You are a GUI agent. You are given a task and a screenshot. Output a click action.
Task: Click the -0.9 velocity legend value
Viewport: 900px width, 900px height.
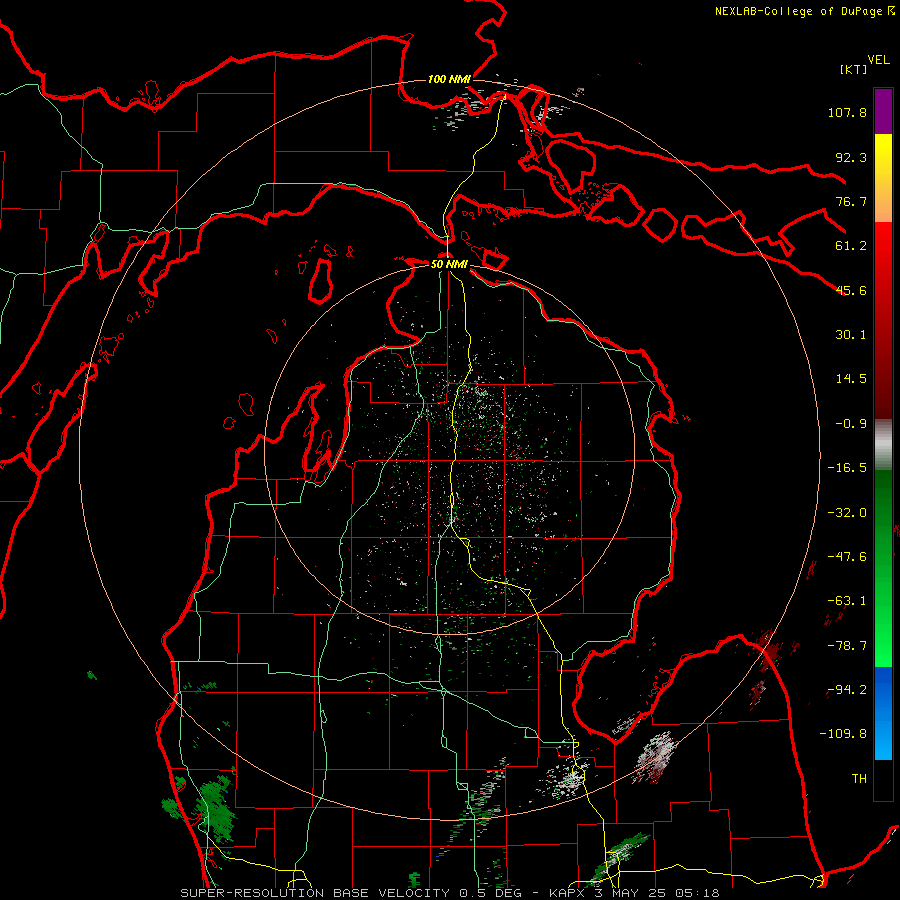[x=851, y=424]
